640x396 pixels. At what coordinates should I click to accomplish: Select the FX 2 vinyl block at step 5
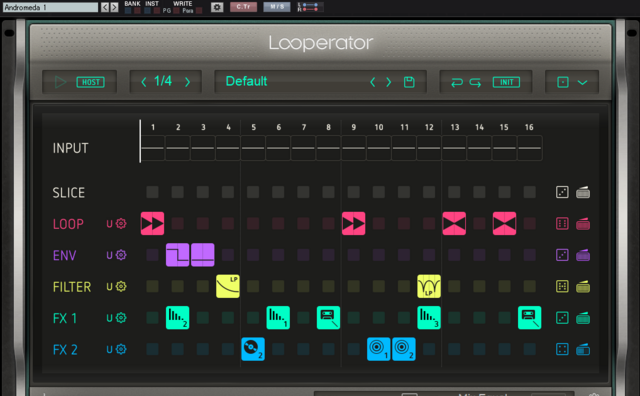point(253,349)
